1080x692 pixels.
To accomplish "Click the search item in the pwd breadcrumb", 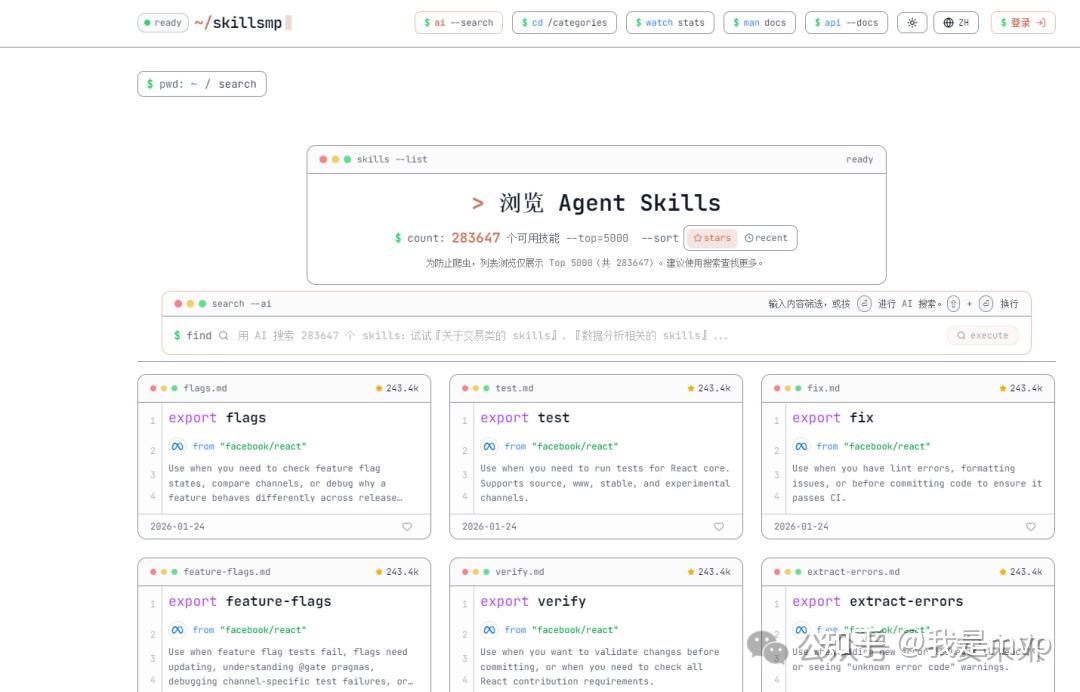I will pos(237,84).
